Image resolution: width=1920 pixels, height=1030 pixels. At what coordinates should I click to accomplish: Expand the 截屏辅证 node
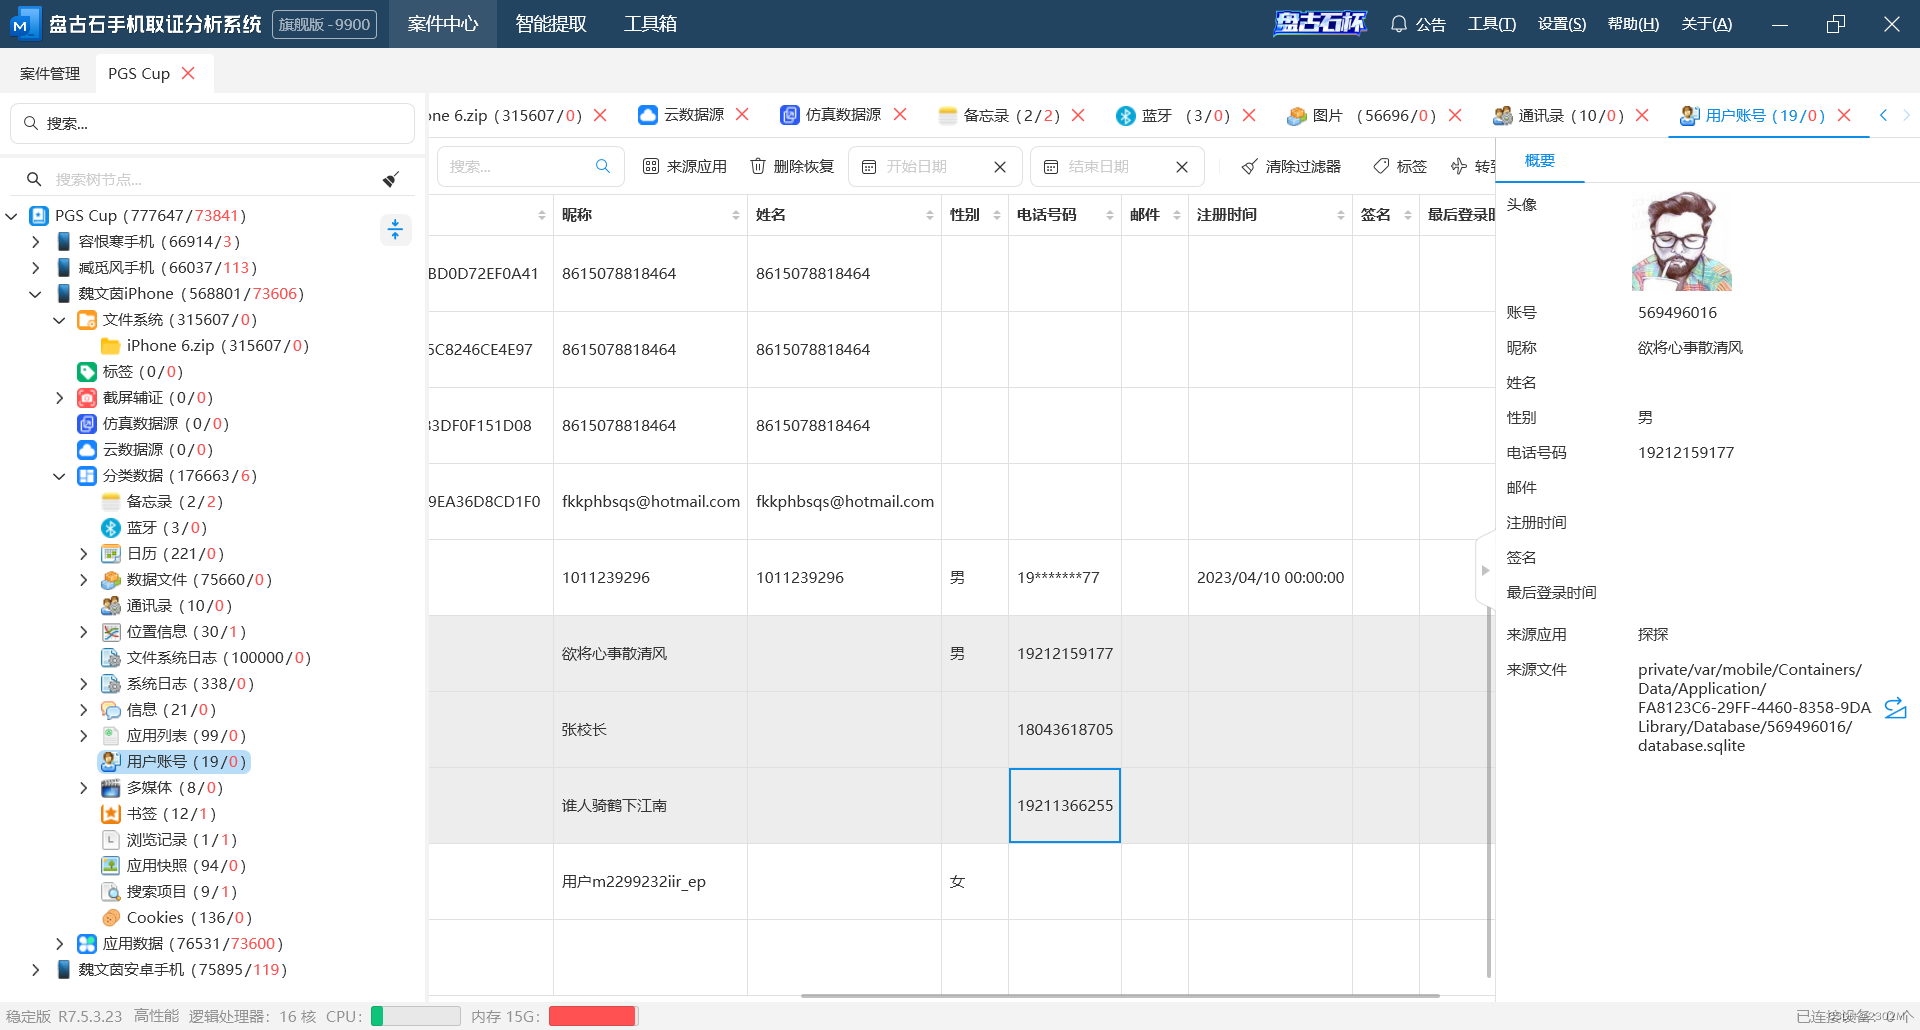coord(60,397)
